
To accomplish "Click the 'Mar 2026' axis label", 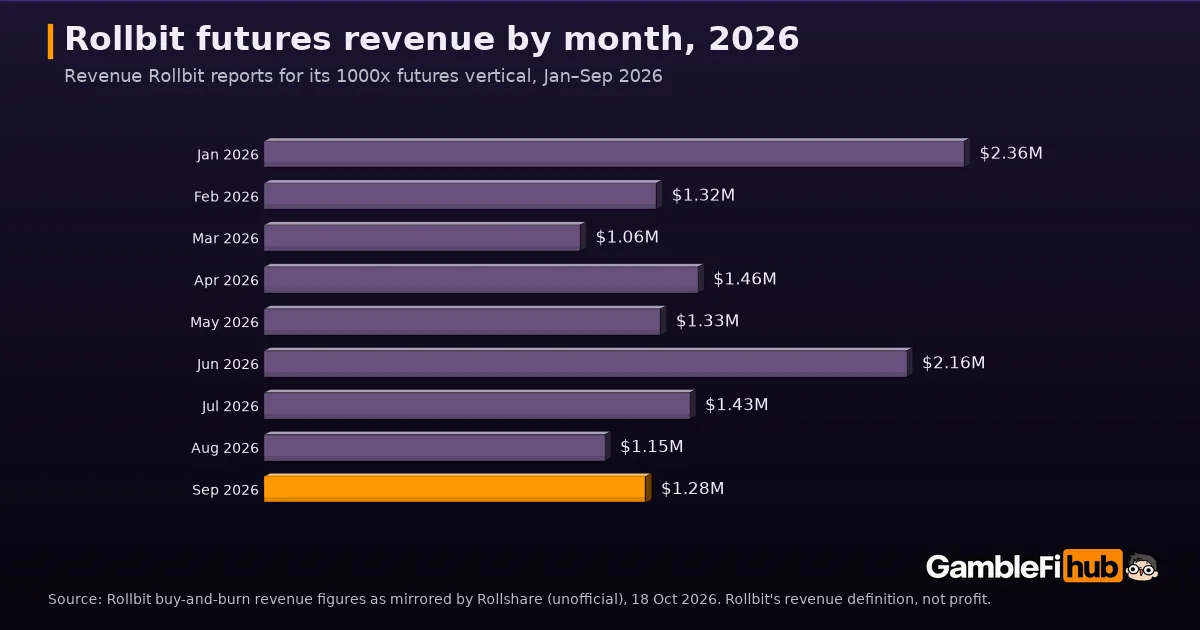I will (x=225, y=239).
